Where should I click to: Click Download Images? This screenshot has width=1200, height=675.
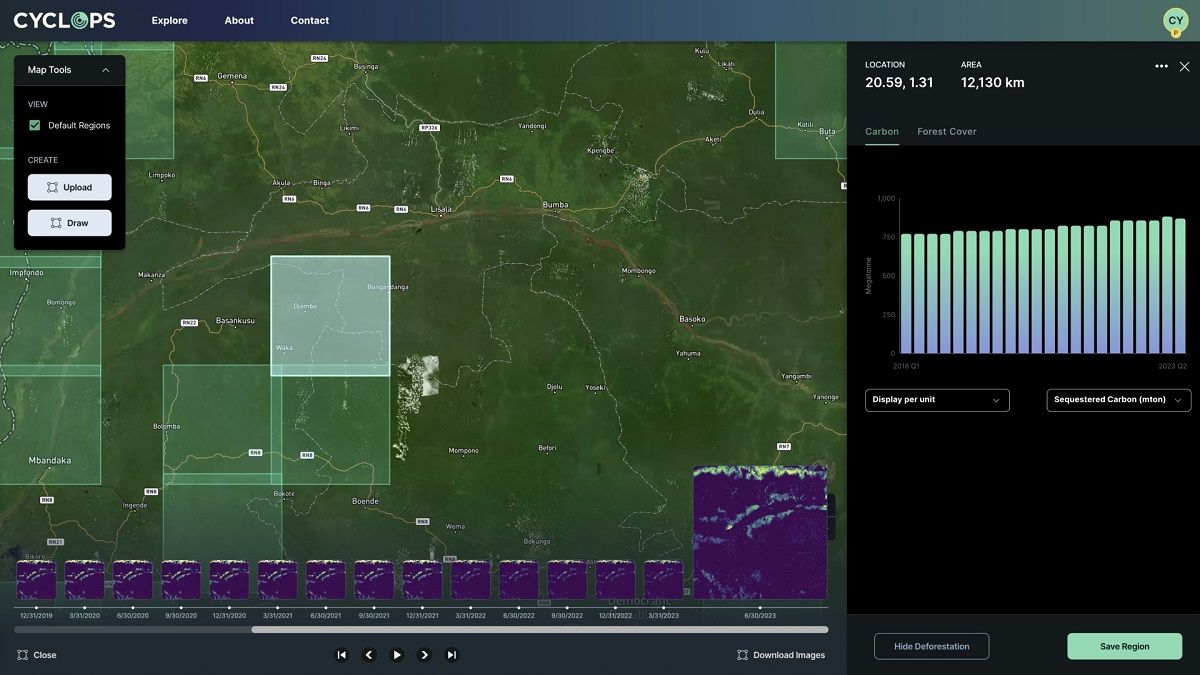(x=781, y=655)
